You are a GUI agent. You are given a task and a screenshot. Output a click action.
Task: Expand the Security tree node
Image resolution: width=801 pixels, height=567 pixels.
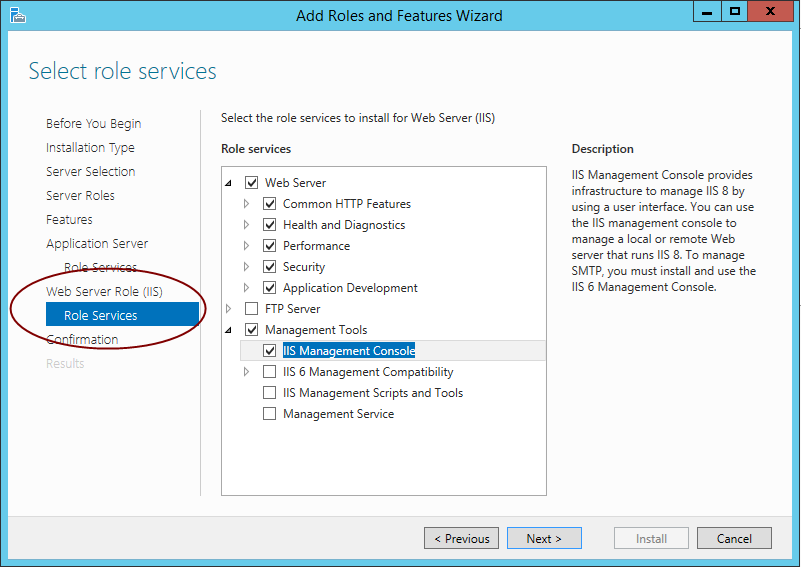(x=246, y=267)
